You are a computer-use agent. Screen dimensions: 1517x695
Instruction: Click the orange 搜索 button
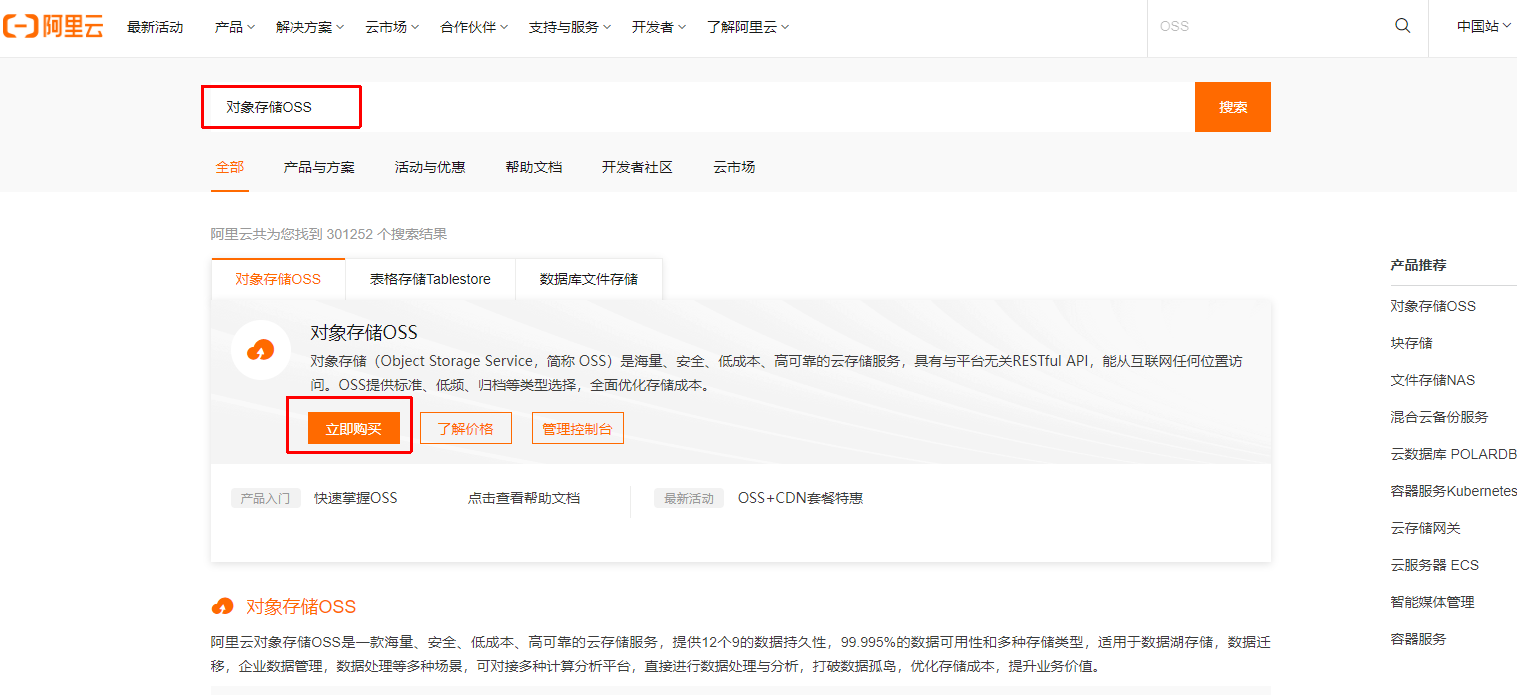point(1233,107)
